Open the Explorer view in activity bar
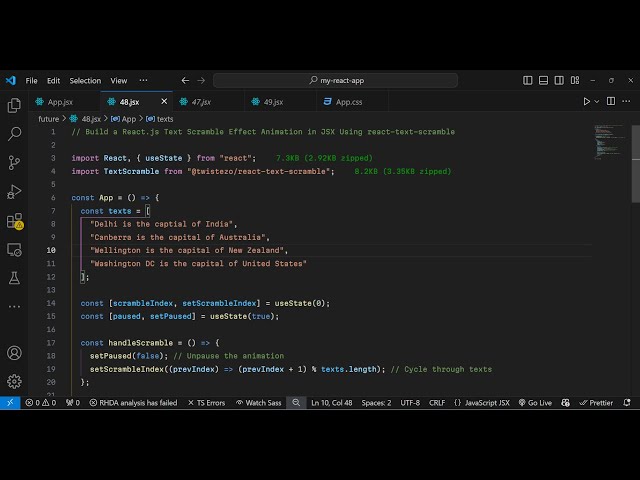This screenshot has height=480, width=640. [14, 105]
